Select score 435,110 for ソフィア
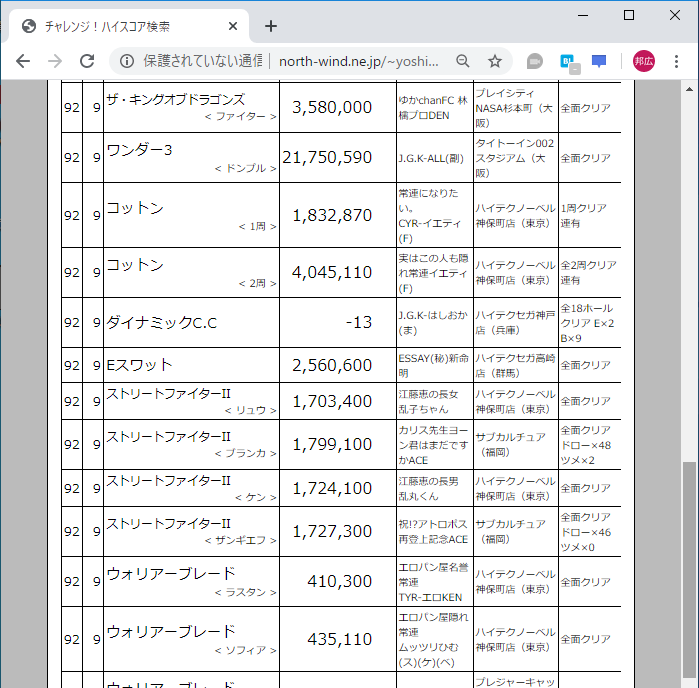699x688 pixels. [x=339, y=639]
